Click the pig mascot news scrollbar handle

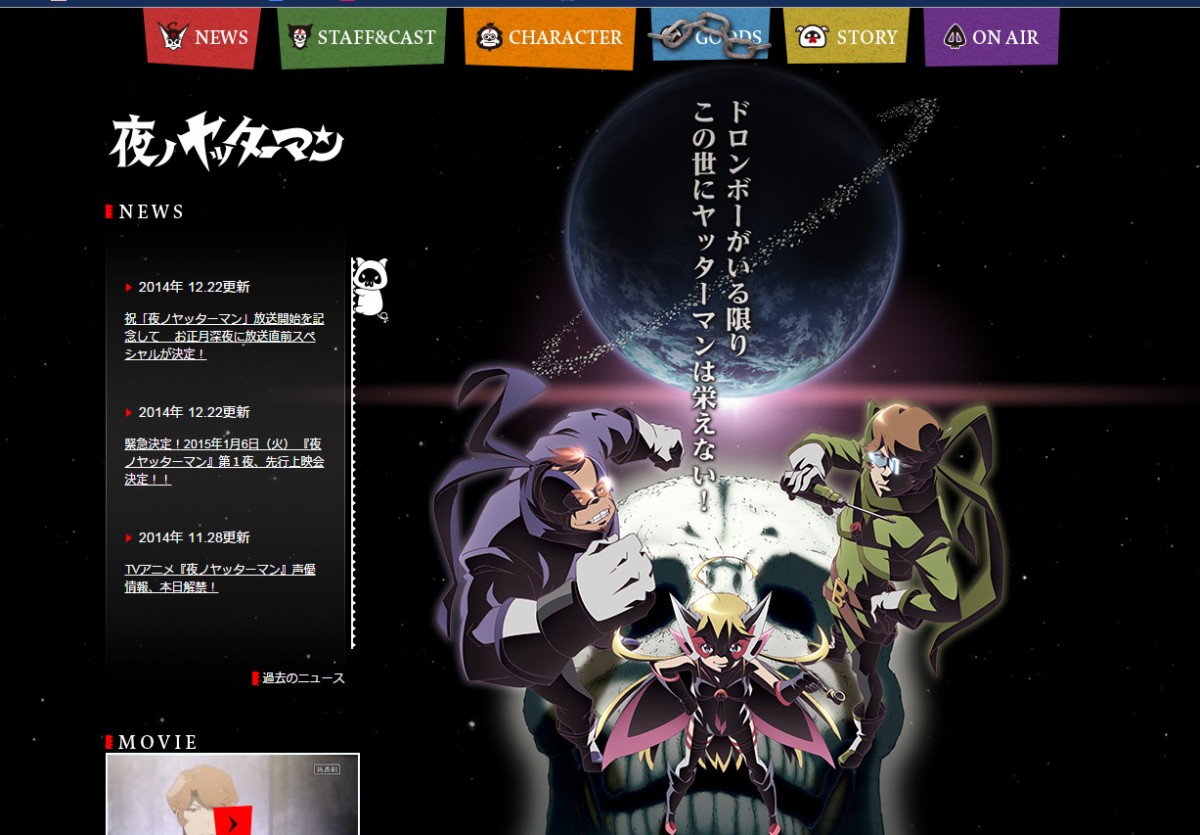[370, 288]
